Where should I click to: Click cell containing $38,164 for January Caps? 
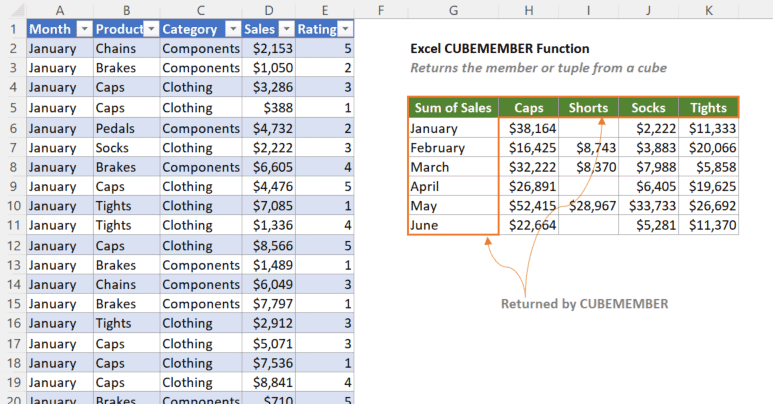[528, 128]
